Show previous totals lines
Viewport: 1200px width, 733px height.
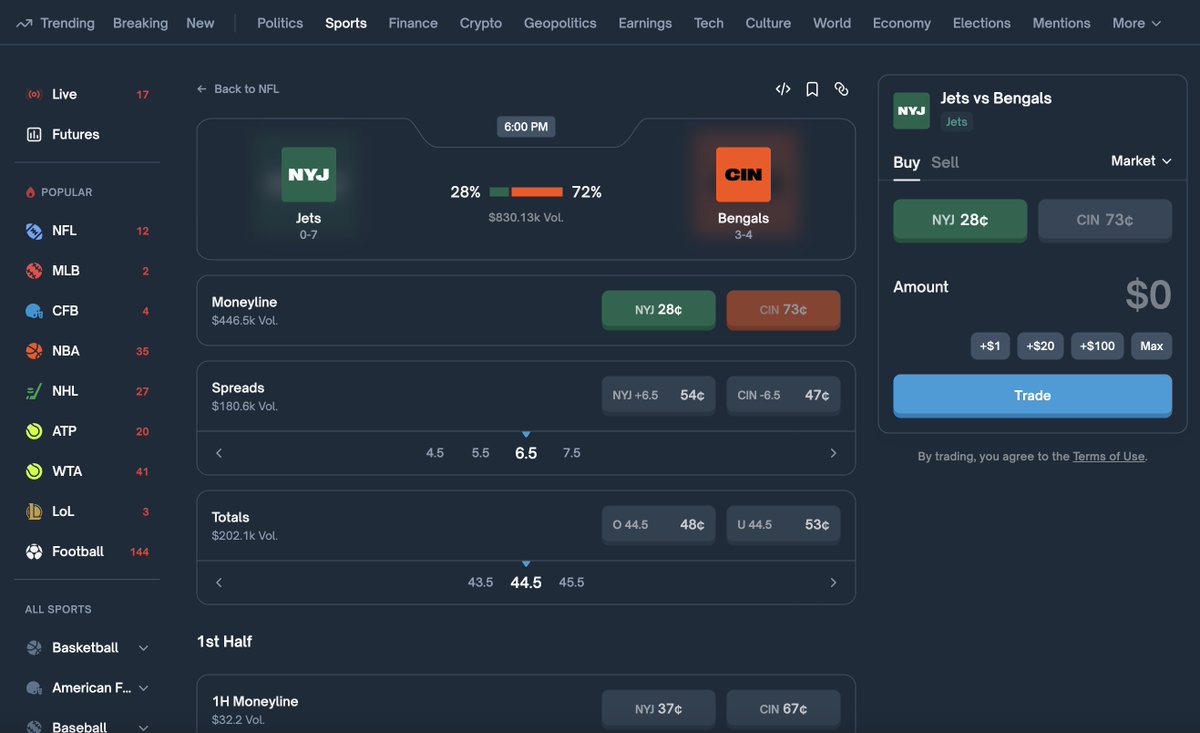coord(219,582)
